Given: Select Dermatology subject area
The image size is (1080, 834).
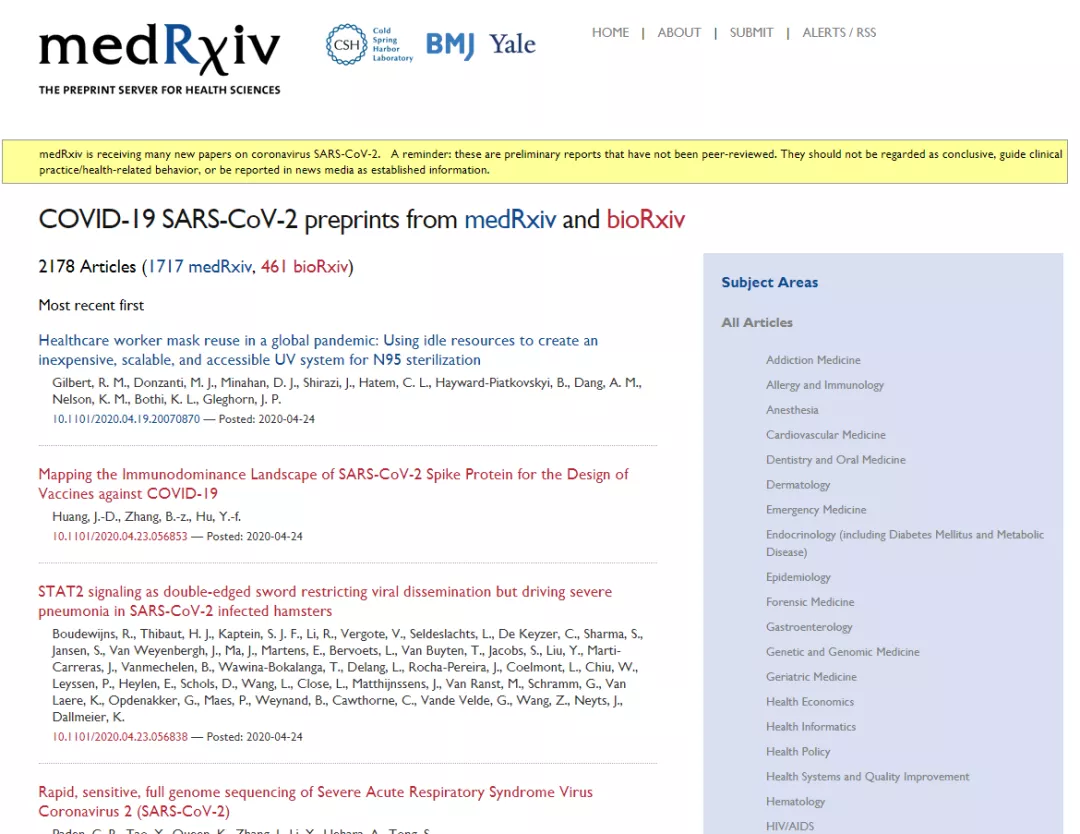Looking at the screenshot, I should pyautogui.click(x=798, y=485).
